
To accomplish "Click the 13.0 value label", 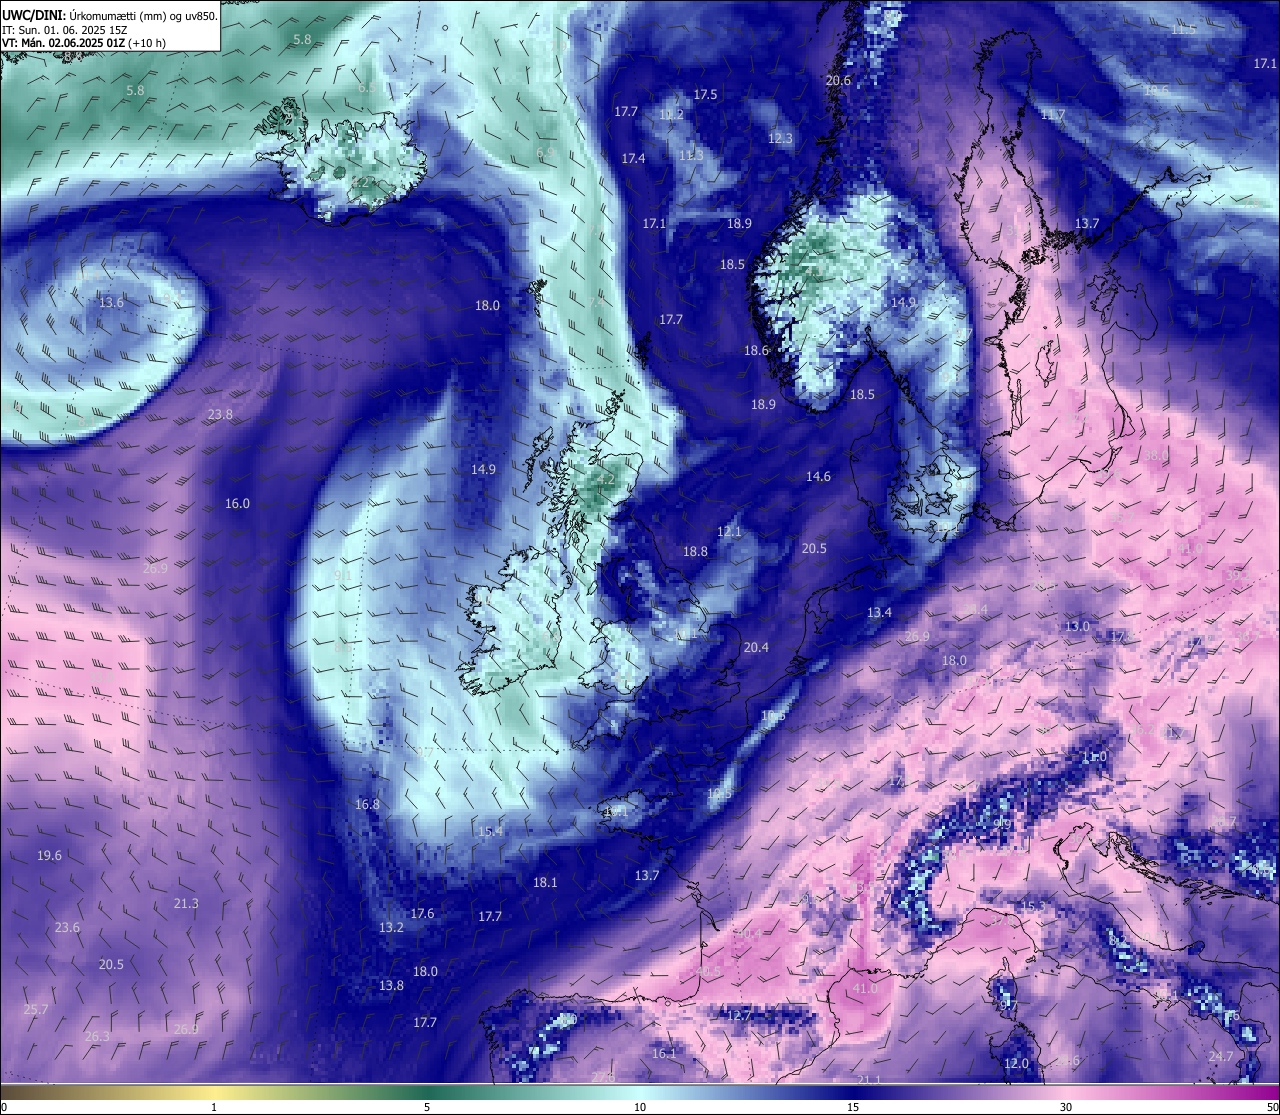I will (x=1077, y=626).
